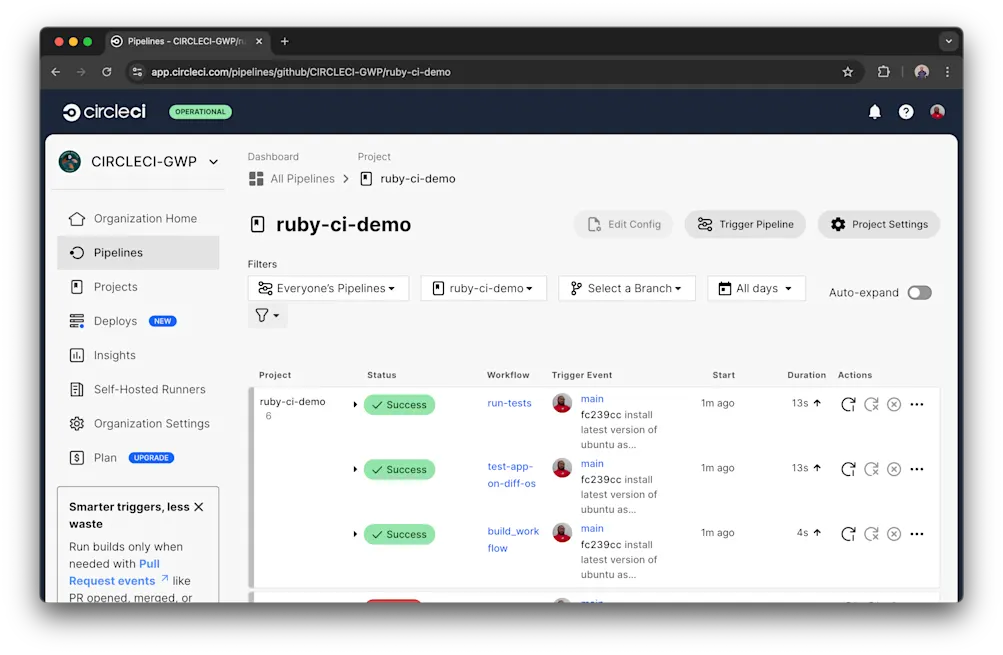Image resolution: width=1003 pixels, height=655 pixels.
Task: Sort pipelines by Duration column
Action: click(806, 375)
